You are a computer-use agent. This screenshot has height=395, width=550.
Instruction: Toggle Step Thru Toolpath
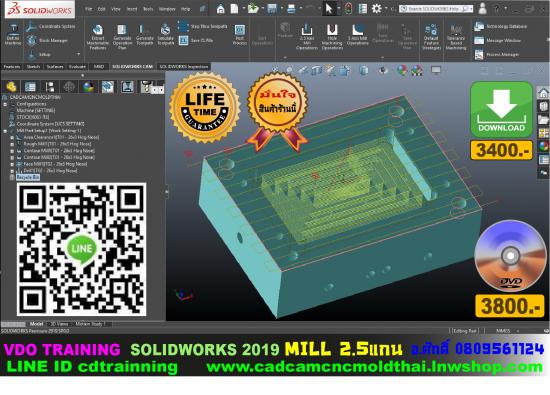tap(203, 26)
